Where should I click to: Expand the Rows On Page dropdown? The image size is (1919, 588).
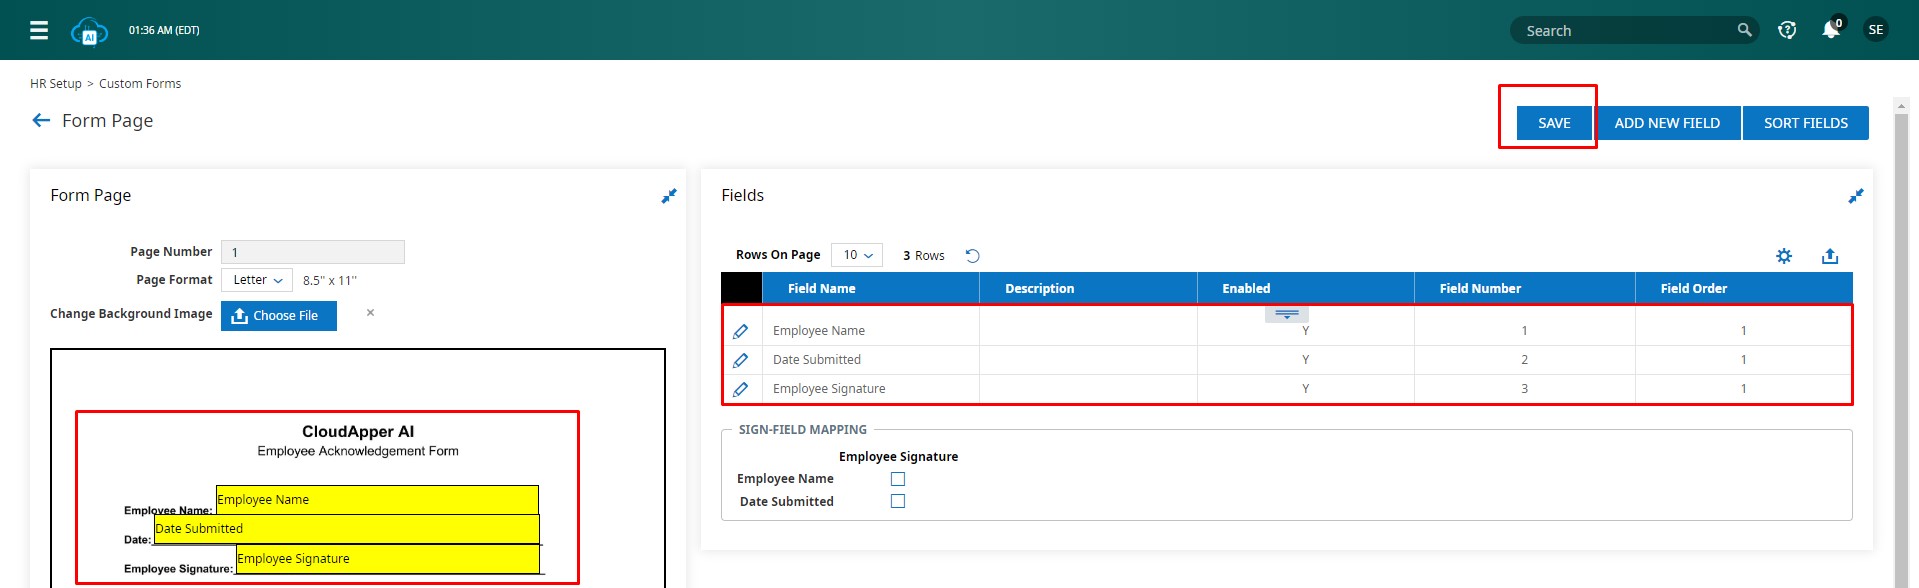[857, 255]
